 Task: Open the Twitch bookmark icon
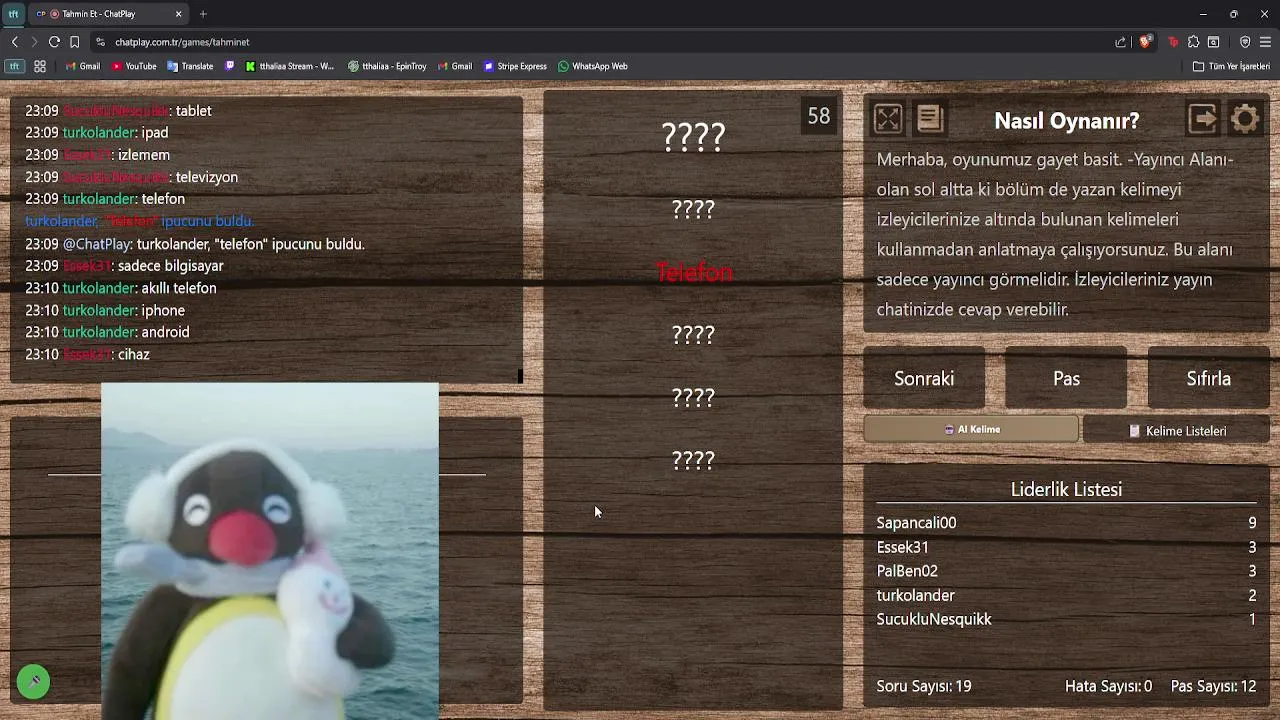[230, 66]
